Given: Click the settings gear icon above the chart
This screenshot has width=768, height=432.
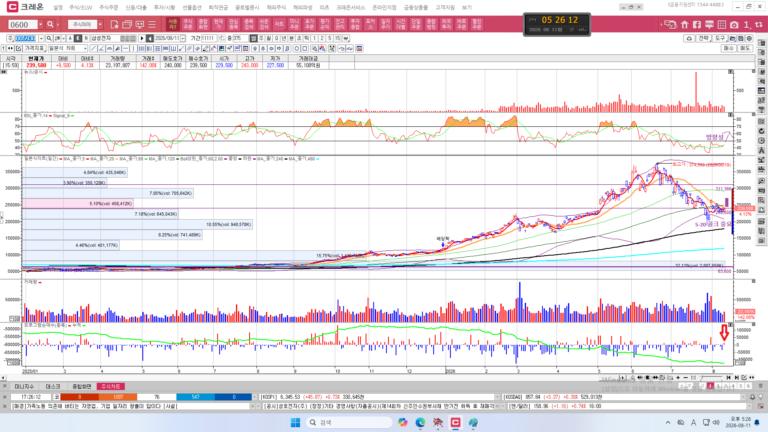Looking at the screenshot, I should pos(749,38).
